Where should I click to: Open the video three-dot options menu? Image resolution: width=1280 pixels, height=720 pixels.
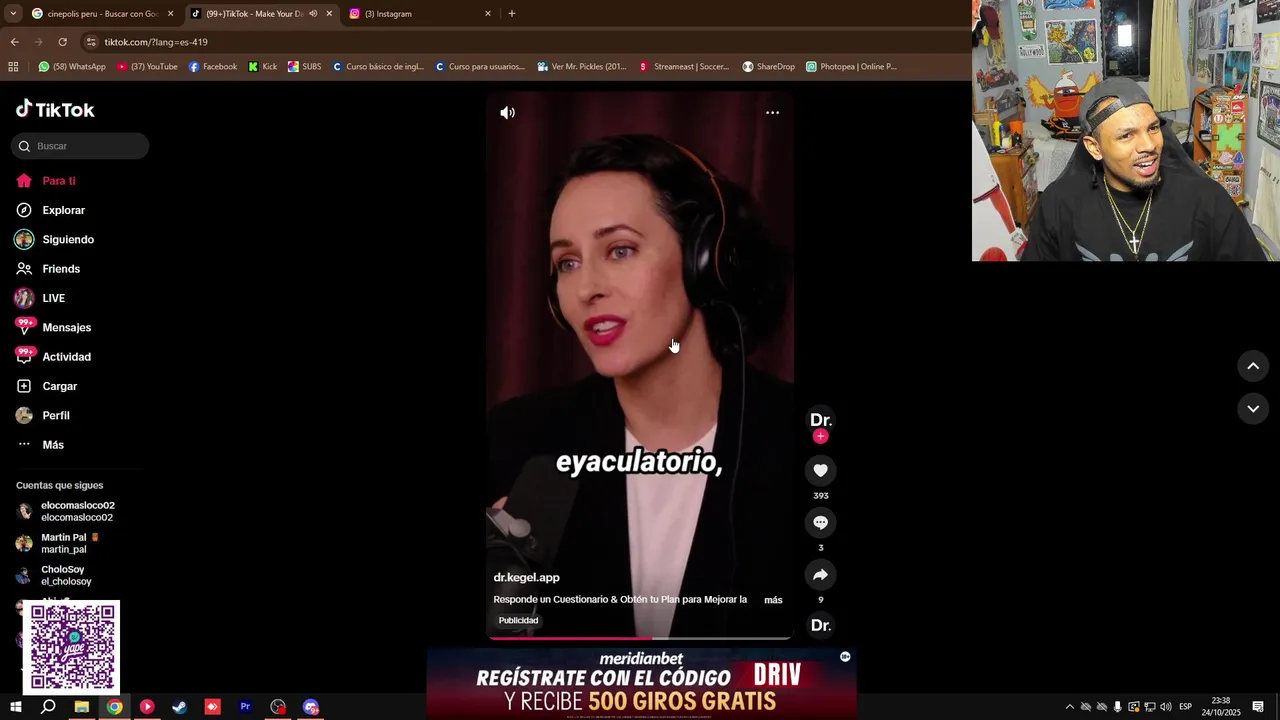tap(772, 113)
